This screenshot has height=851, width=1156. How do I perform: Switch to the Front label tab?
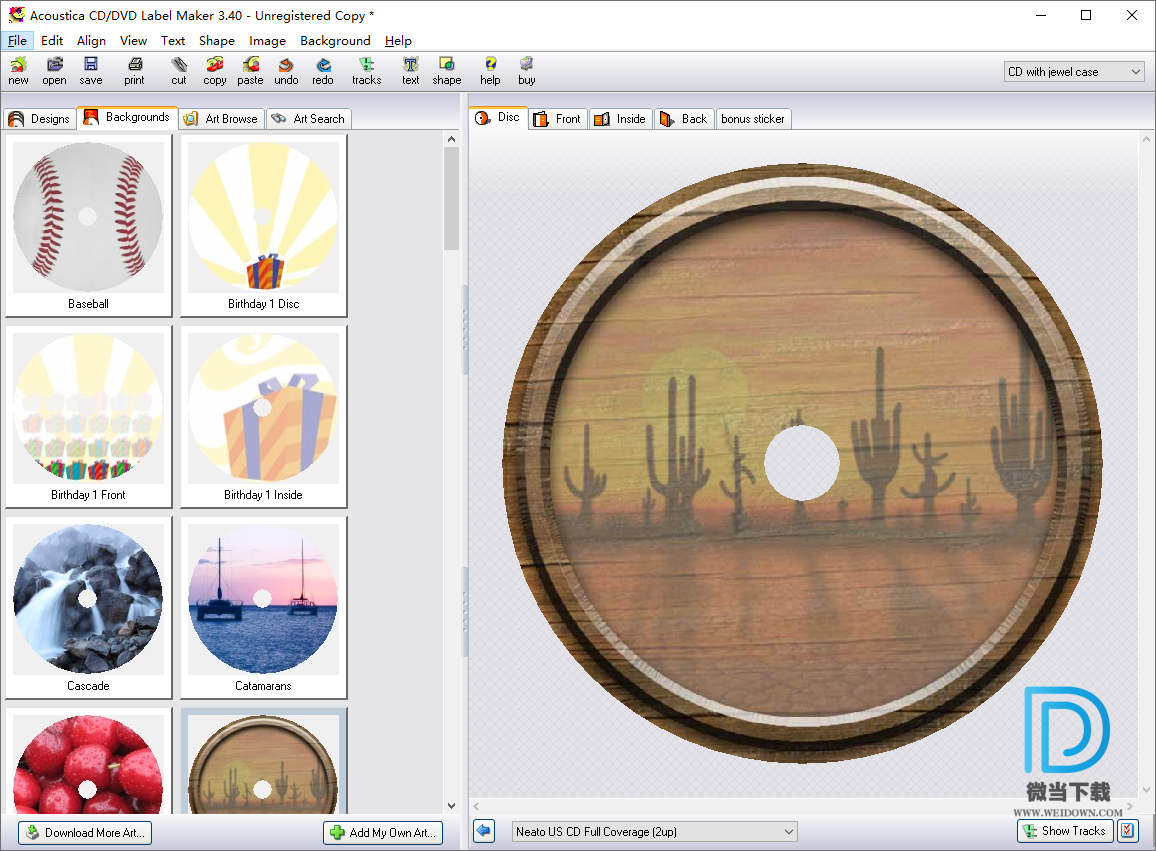tap(557, 119)
